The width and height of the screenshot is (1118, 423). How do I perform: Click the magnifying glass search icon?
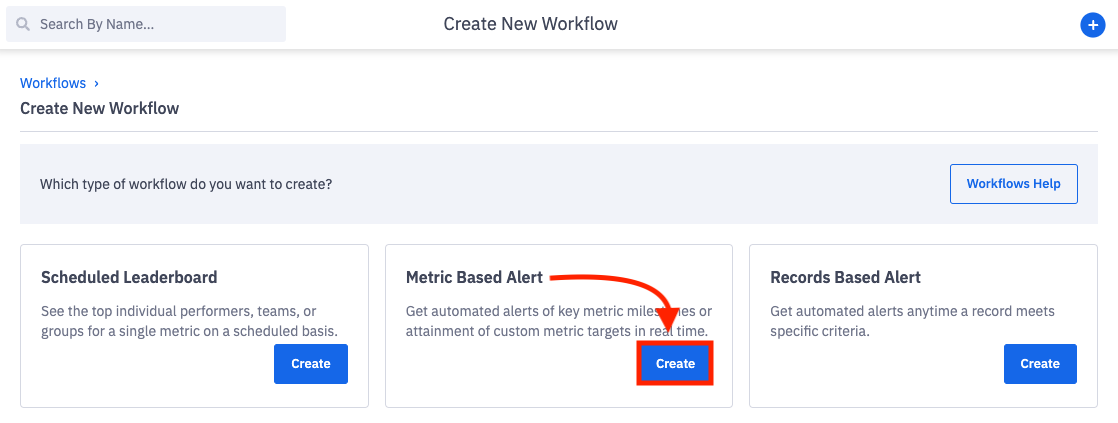23,24
